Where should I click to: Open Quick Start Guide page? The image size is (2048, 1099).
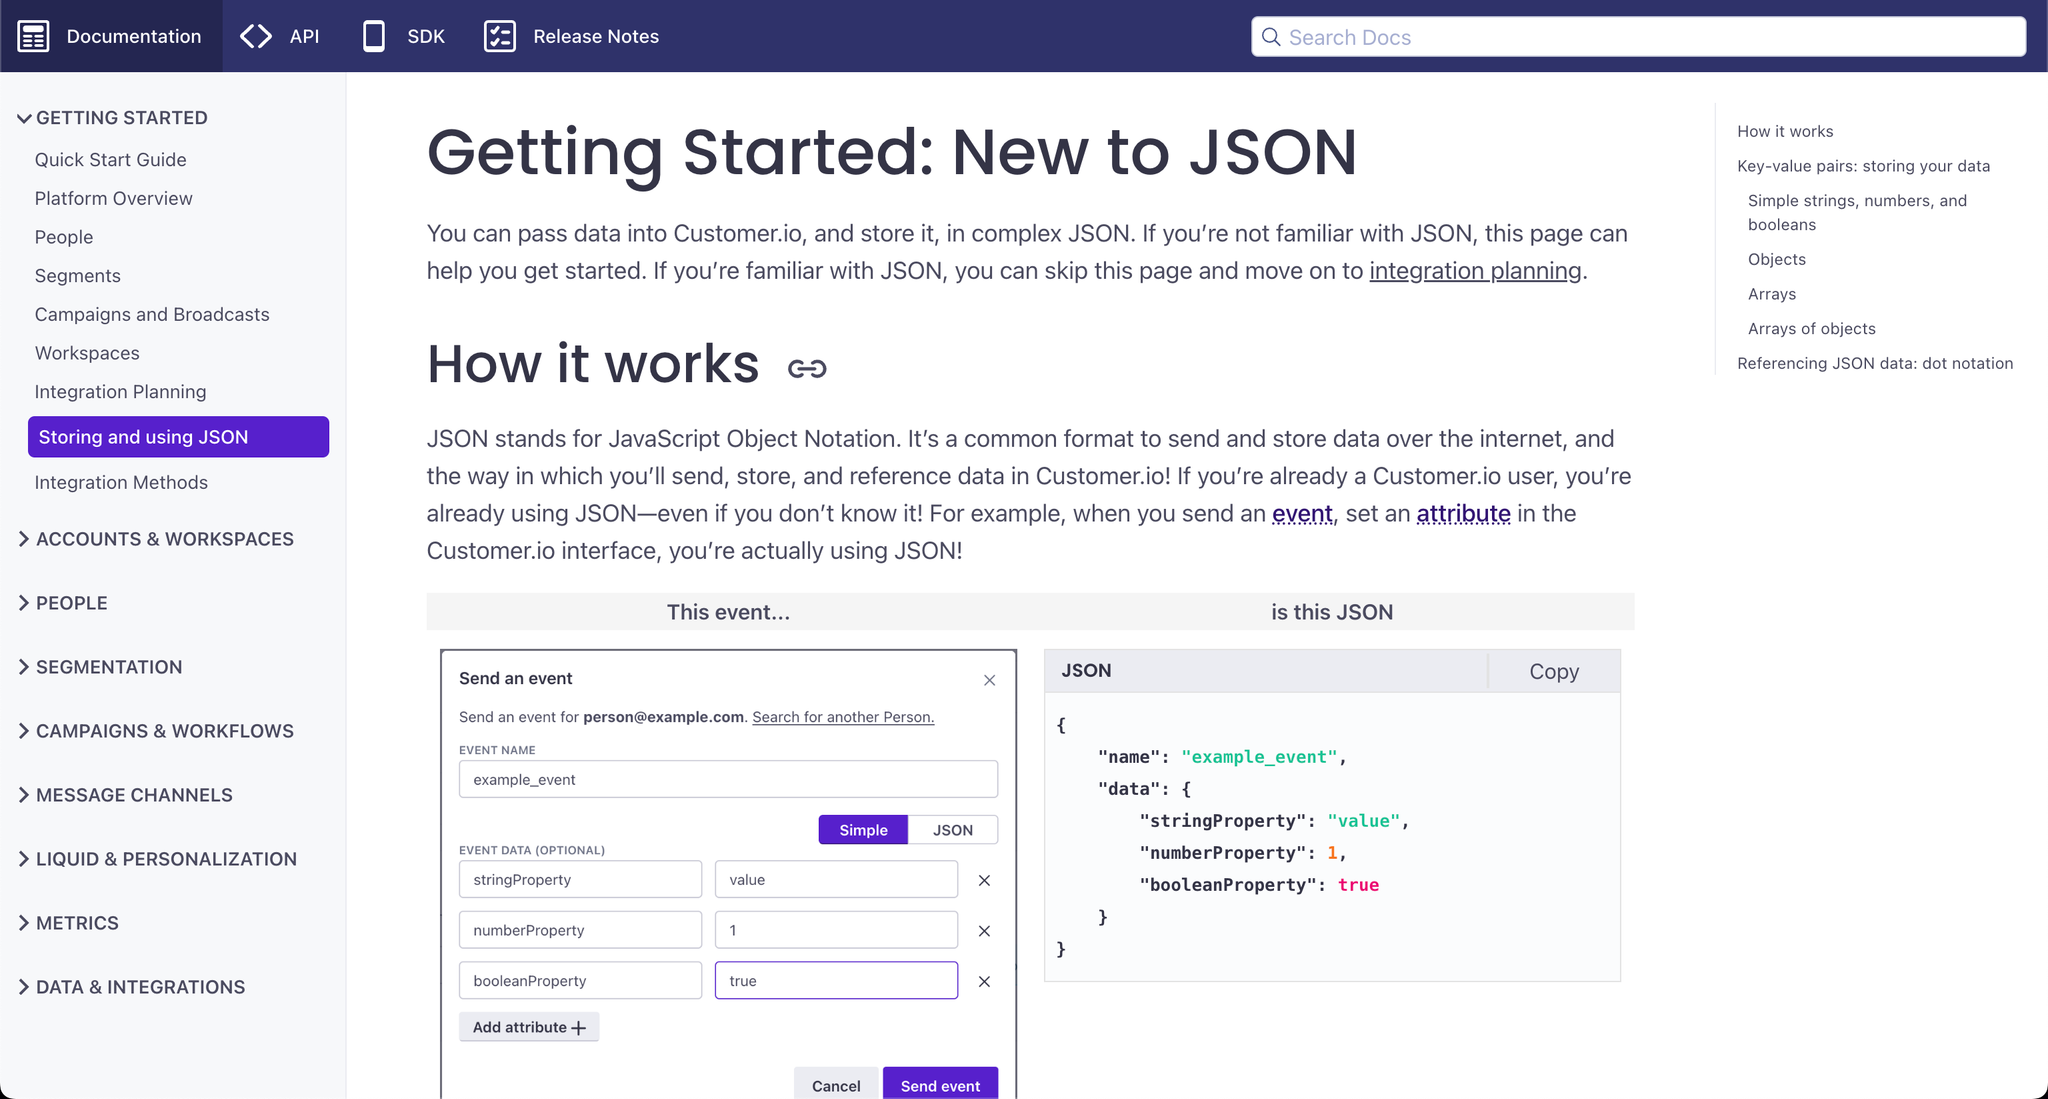pyautogui.click(x=110, y=160)
